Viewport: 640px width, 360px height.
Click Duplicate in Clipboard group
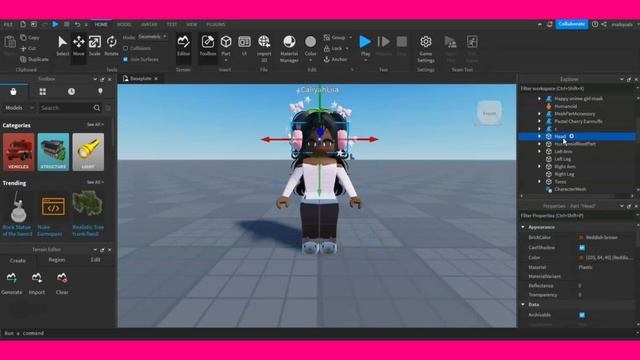coord(34,59)
